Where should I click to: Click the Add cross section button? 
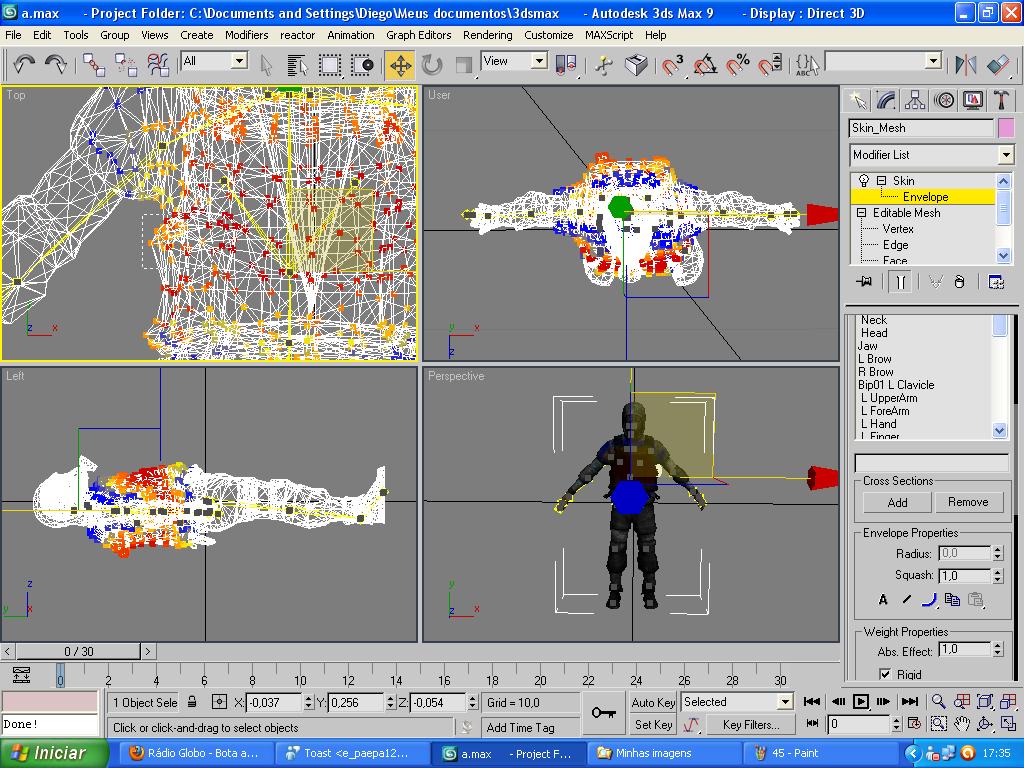[897, 502]
